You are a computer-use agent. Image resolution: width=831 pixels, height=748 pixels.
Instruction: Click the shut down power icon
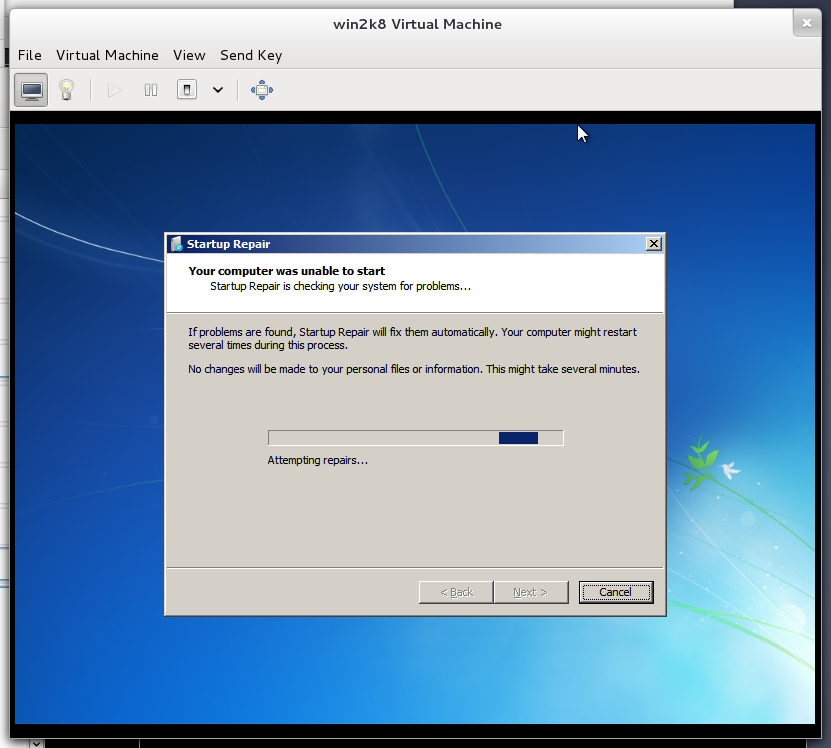tap(186, 90)
